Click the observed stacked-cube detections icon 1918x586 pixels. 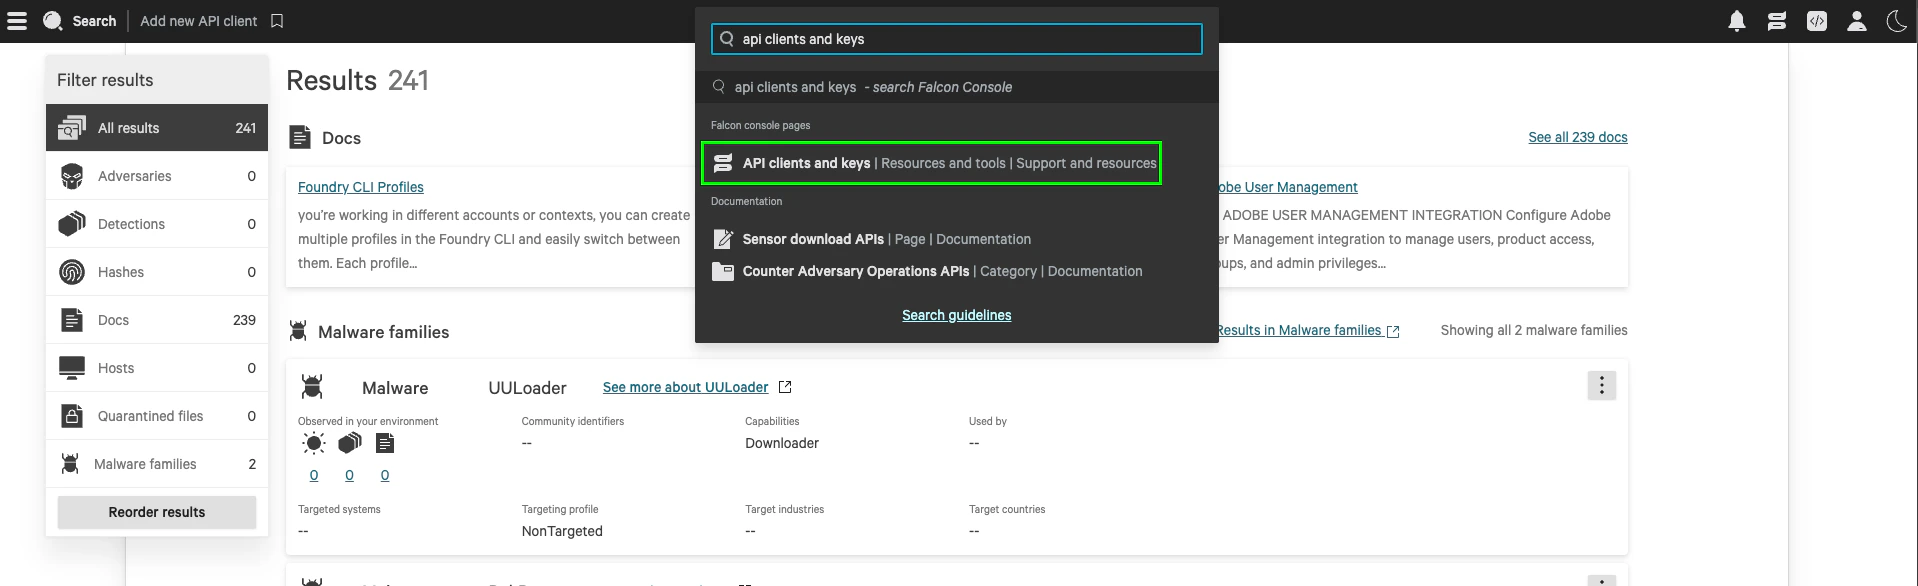pyautogui.click(x=350, y=443)
